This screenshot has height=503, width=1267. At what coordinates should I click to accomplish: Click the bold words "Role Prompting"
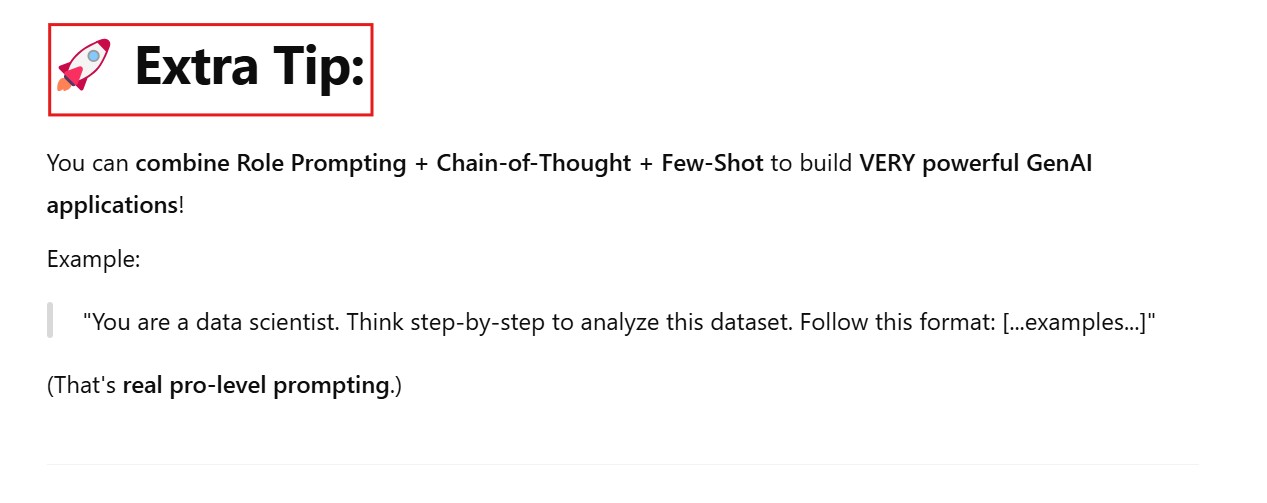(x=321, y=163)
